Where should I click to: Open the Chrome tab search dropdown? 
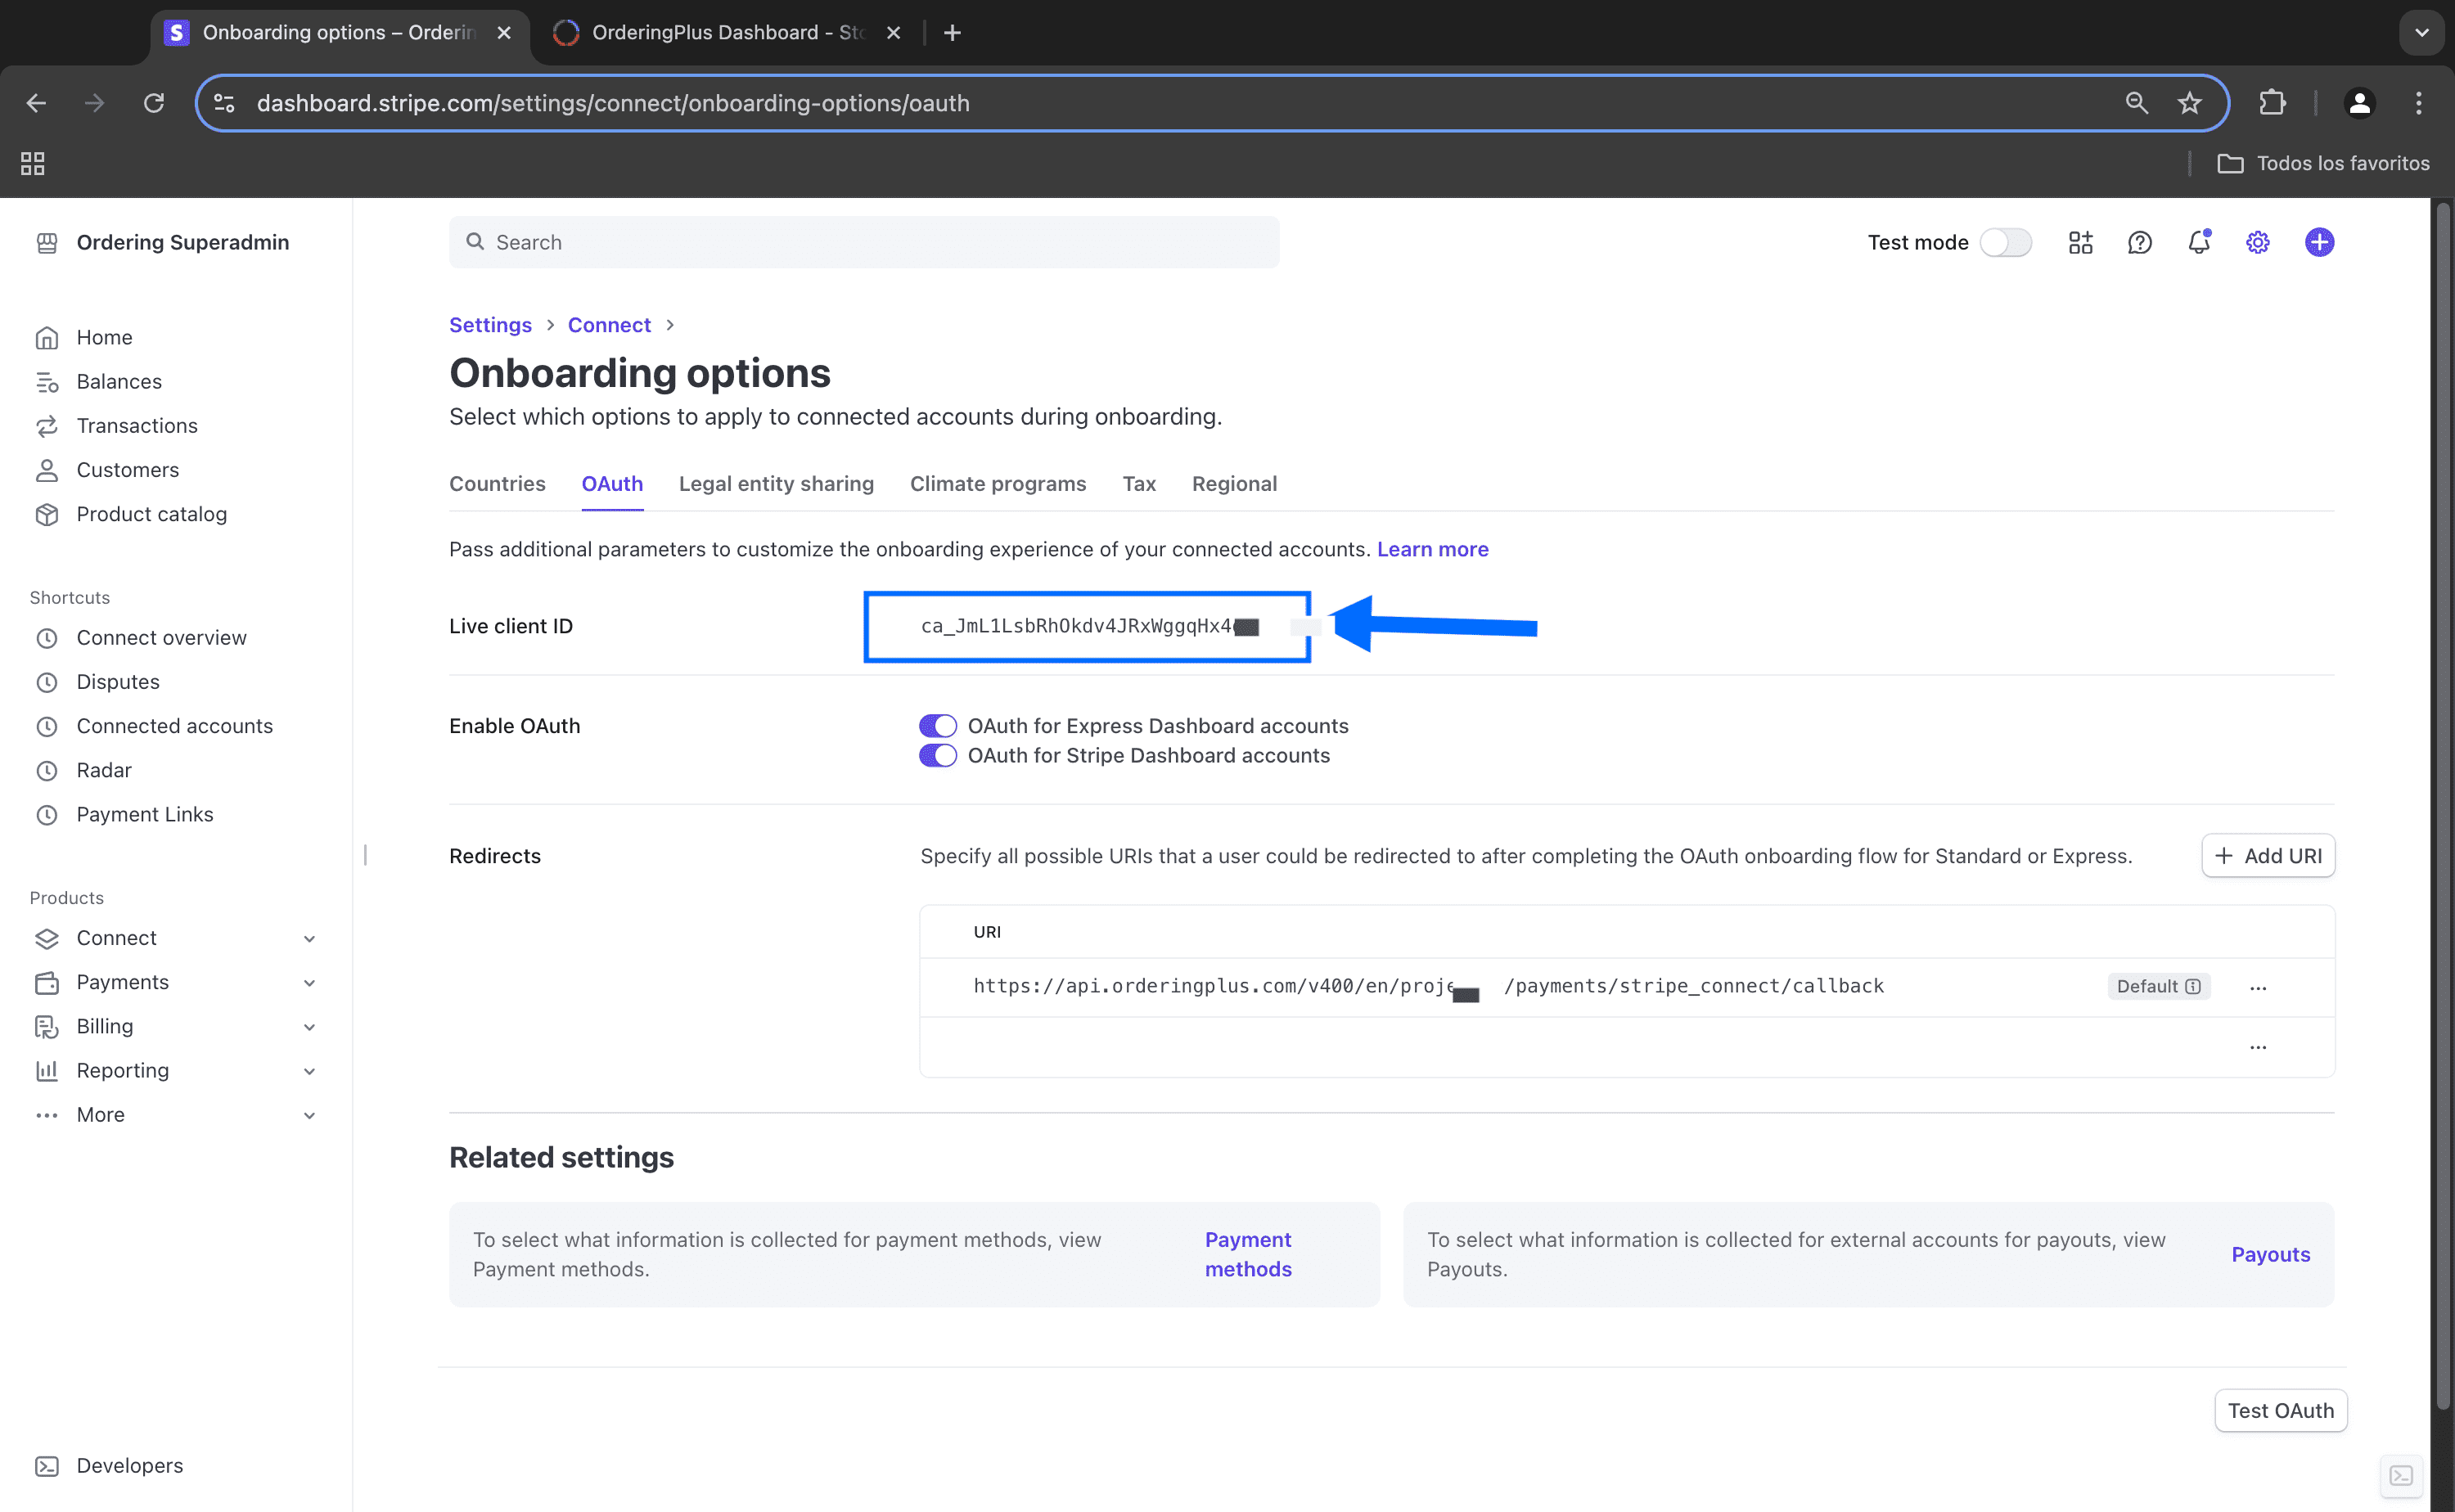pos(2421,32)
